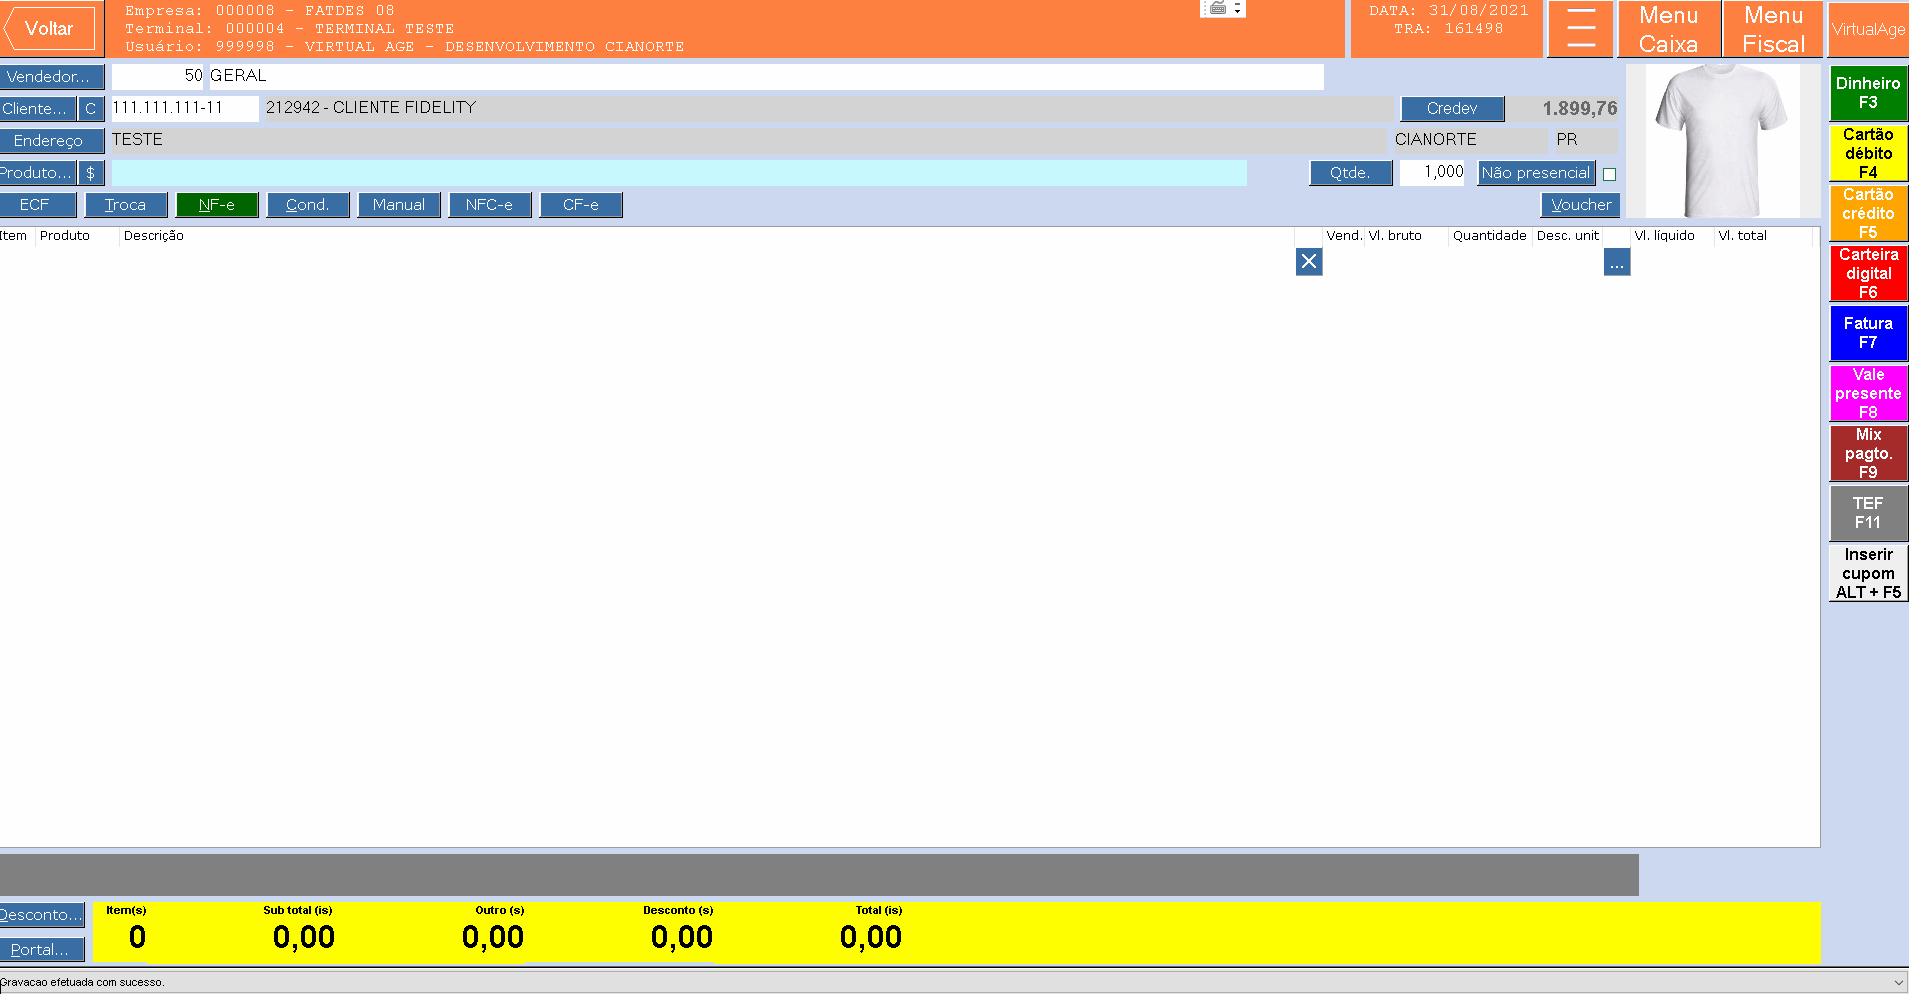Image resolution: width=1909 pixels, height=994 pixels.
Task: Select NFC-e document type
Action: pos(490,205)
